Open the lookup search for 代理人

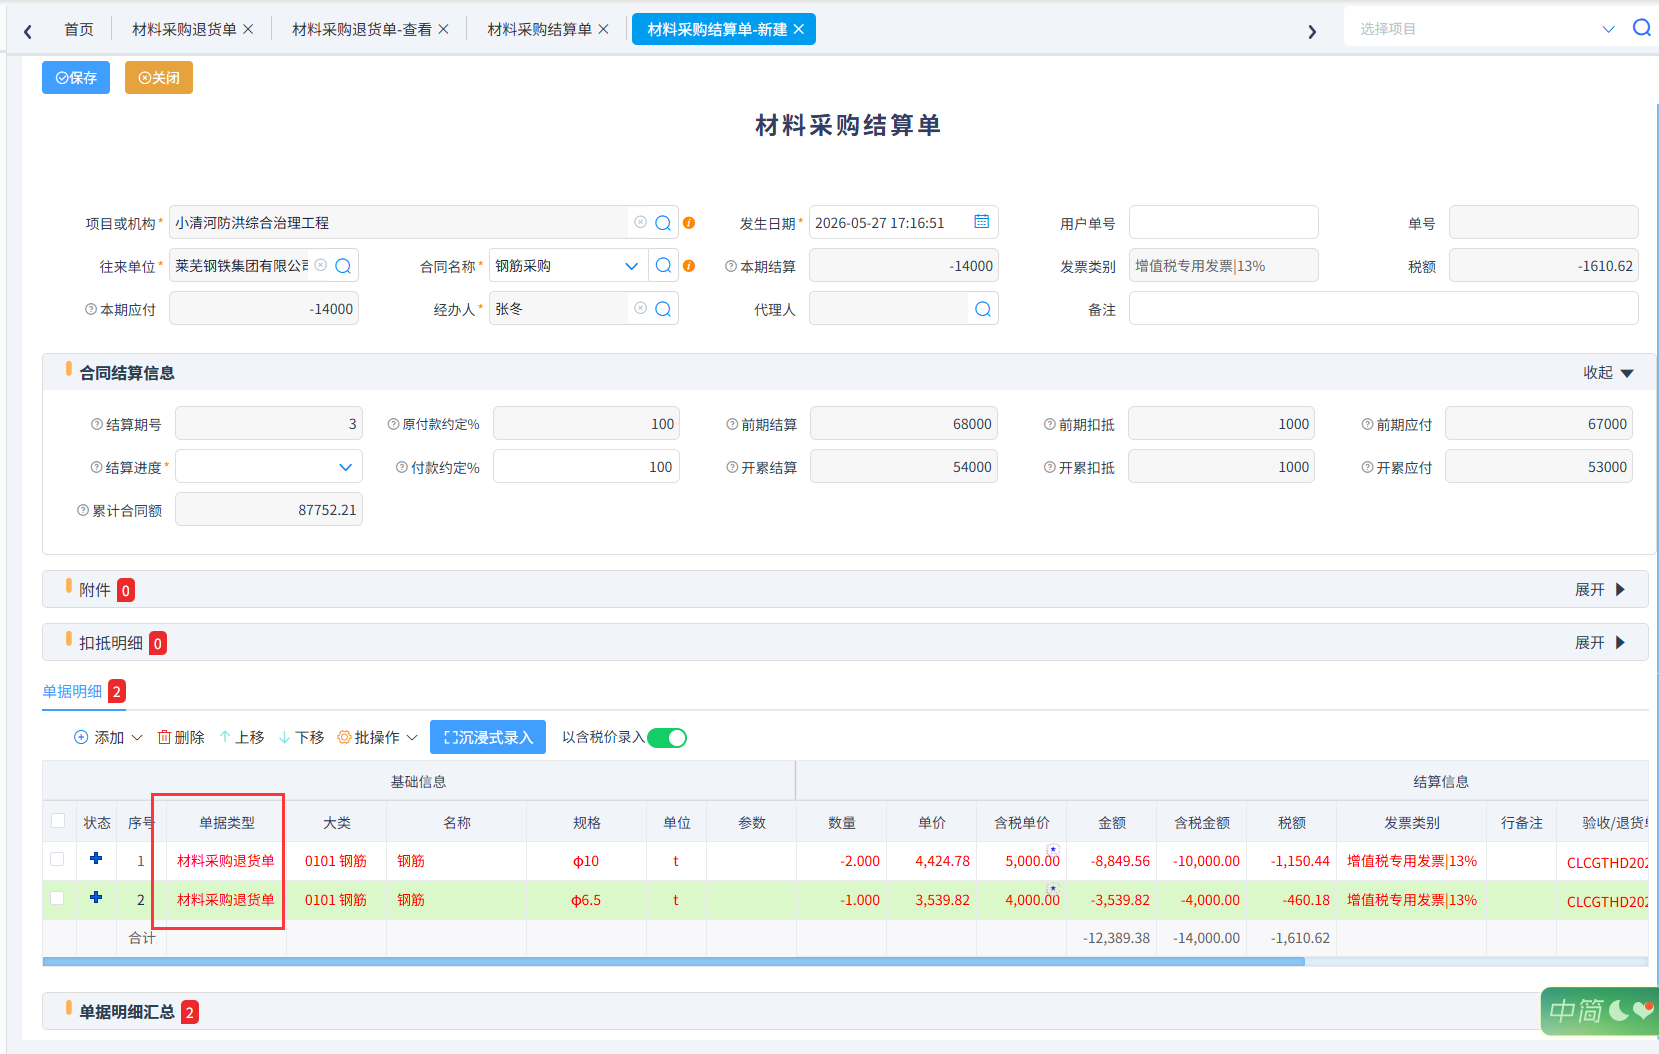983,309
